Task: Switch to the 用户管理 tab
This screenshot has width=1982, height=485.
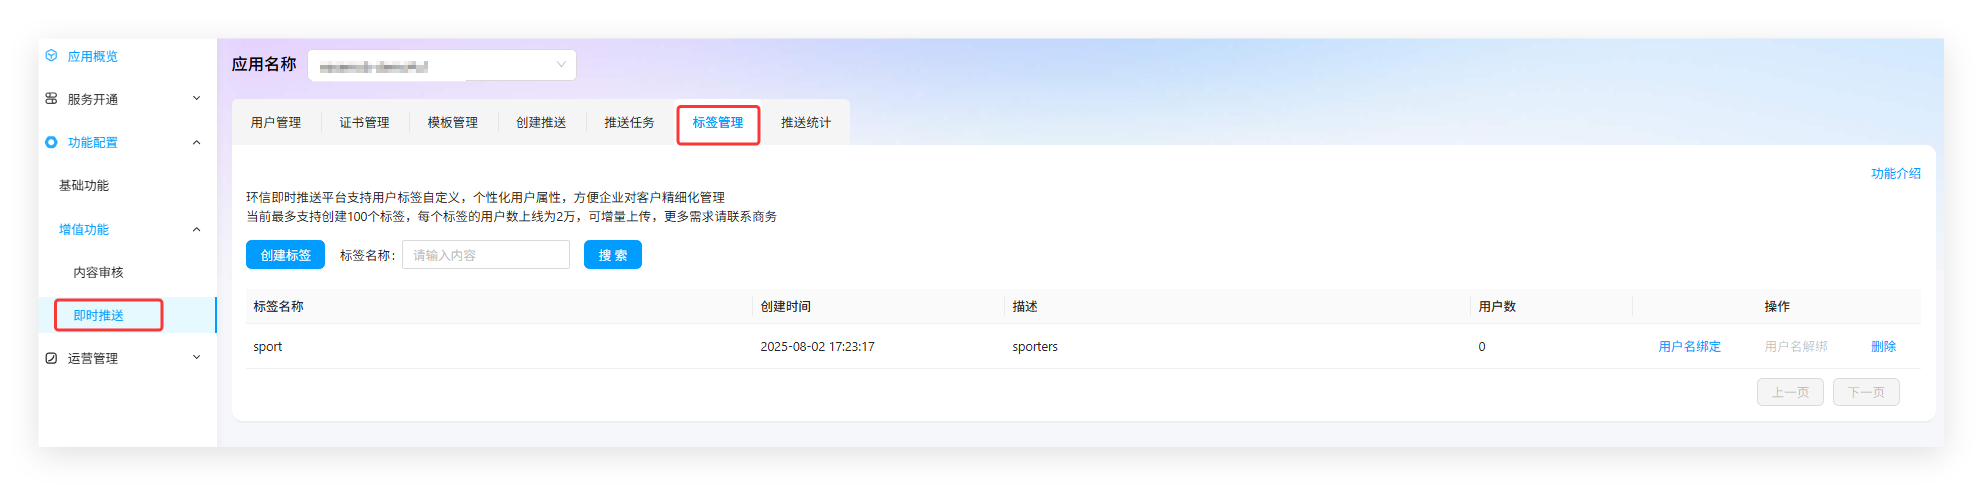Action: click(x=276, y=123)
